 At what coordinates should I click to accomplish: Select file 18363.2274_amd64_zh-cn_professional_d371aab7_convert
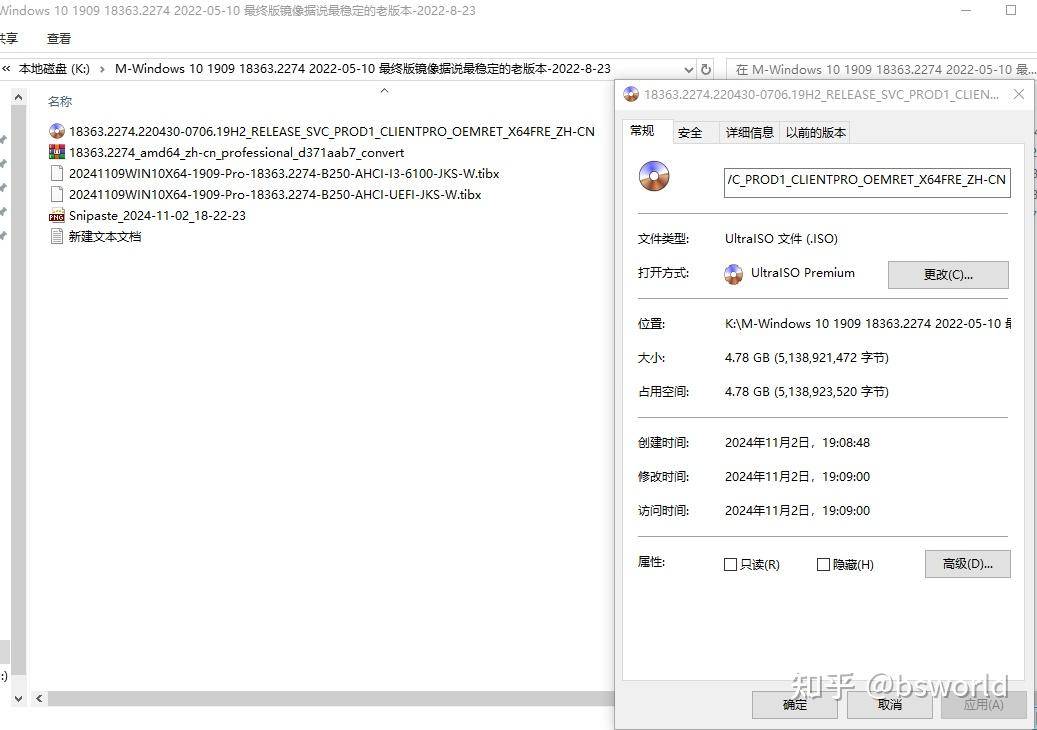[x=236, y=152]
